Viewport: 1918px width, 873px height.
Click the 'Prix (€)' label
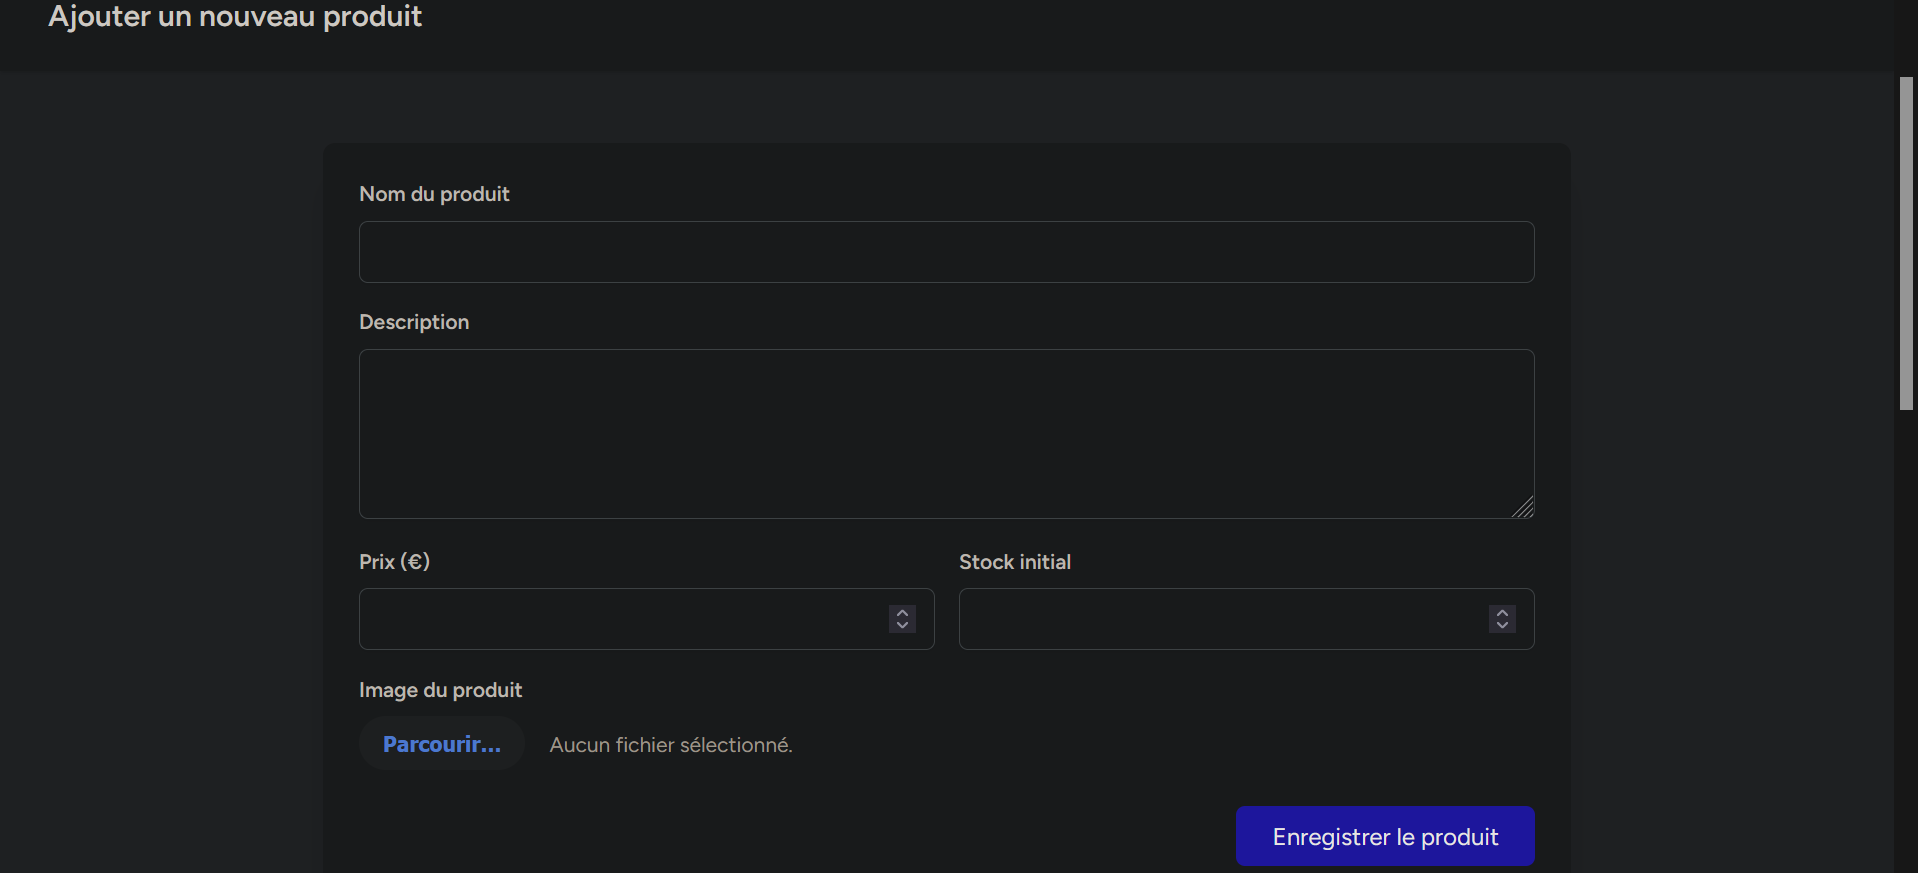pyautogui.click(x=394, y=562)
